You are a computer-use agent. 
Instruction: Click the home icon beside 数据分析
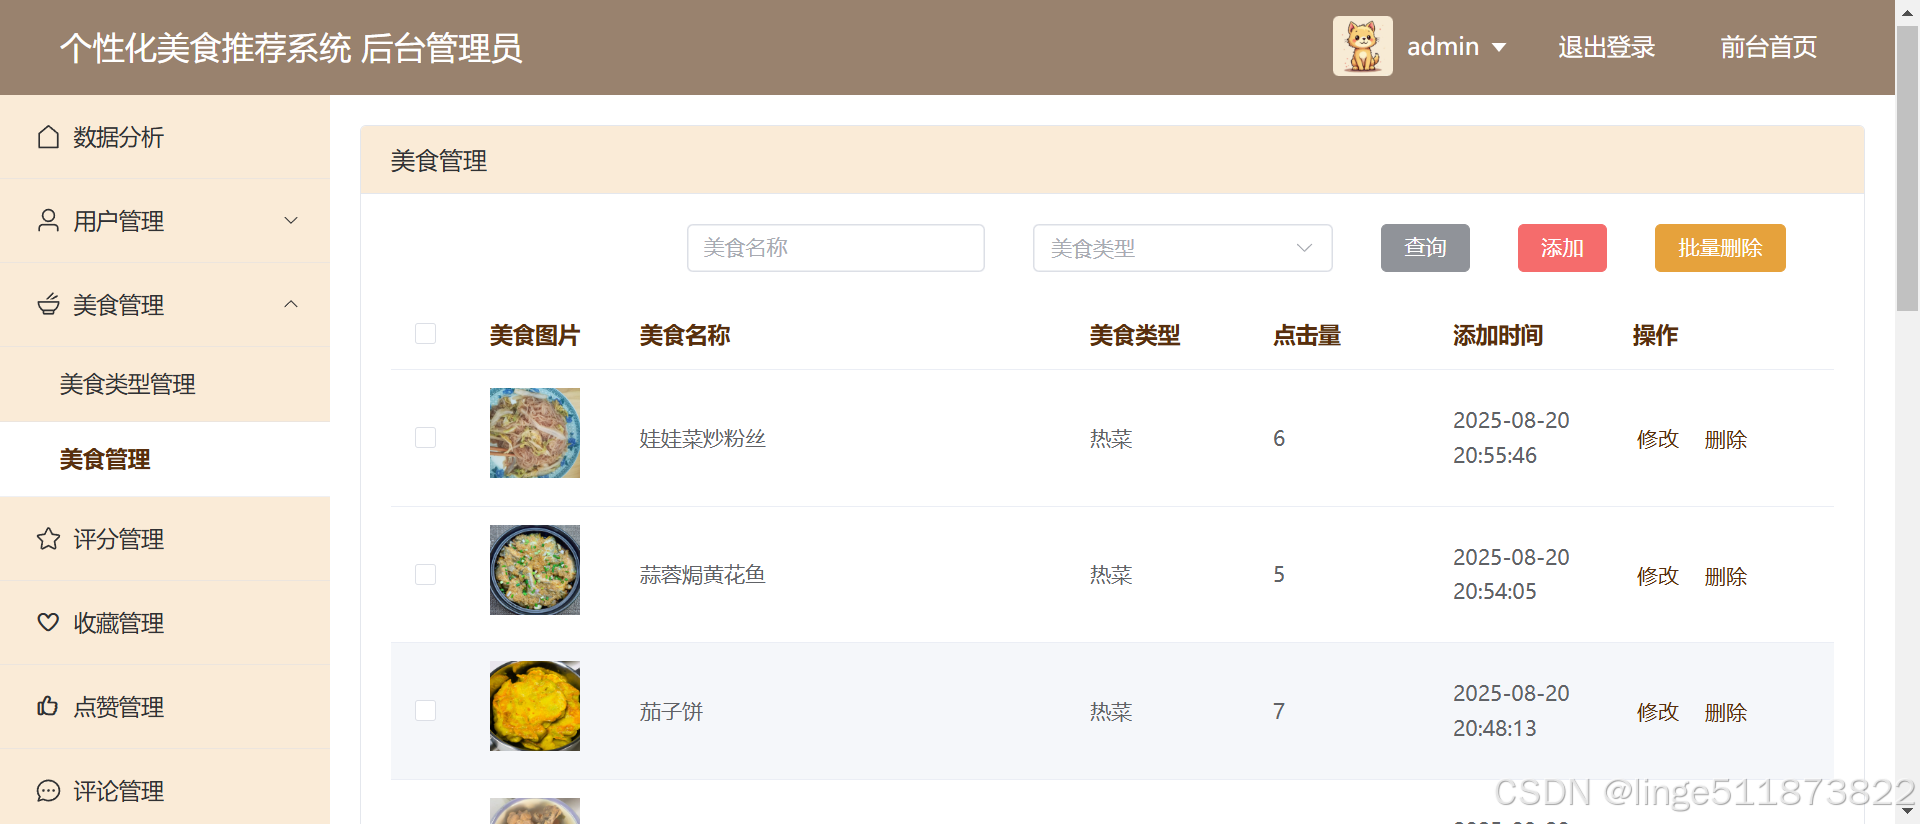pos(48,137)
